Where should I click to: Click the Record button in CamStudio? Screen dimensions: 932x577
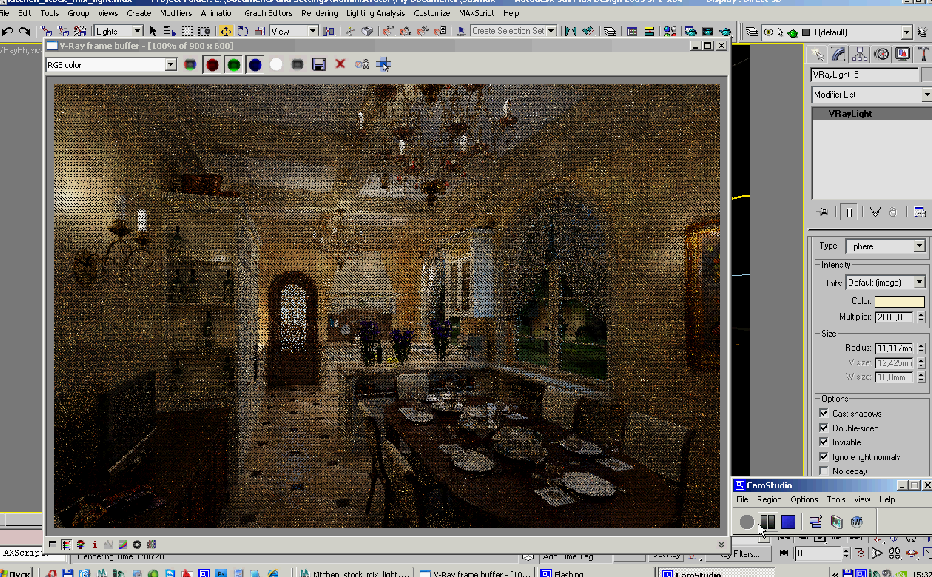(x=746, y=522)
